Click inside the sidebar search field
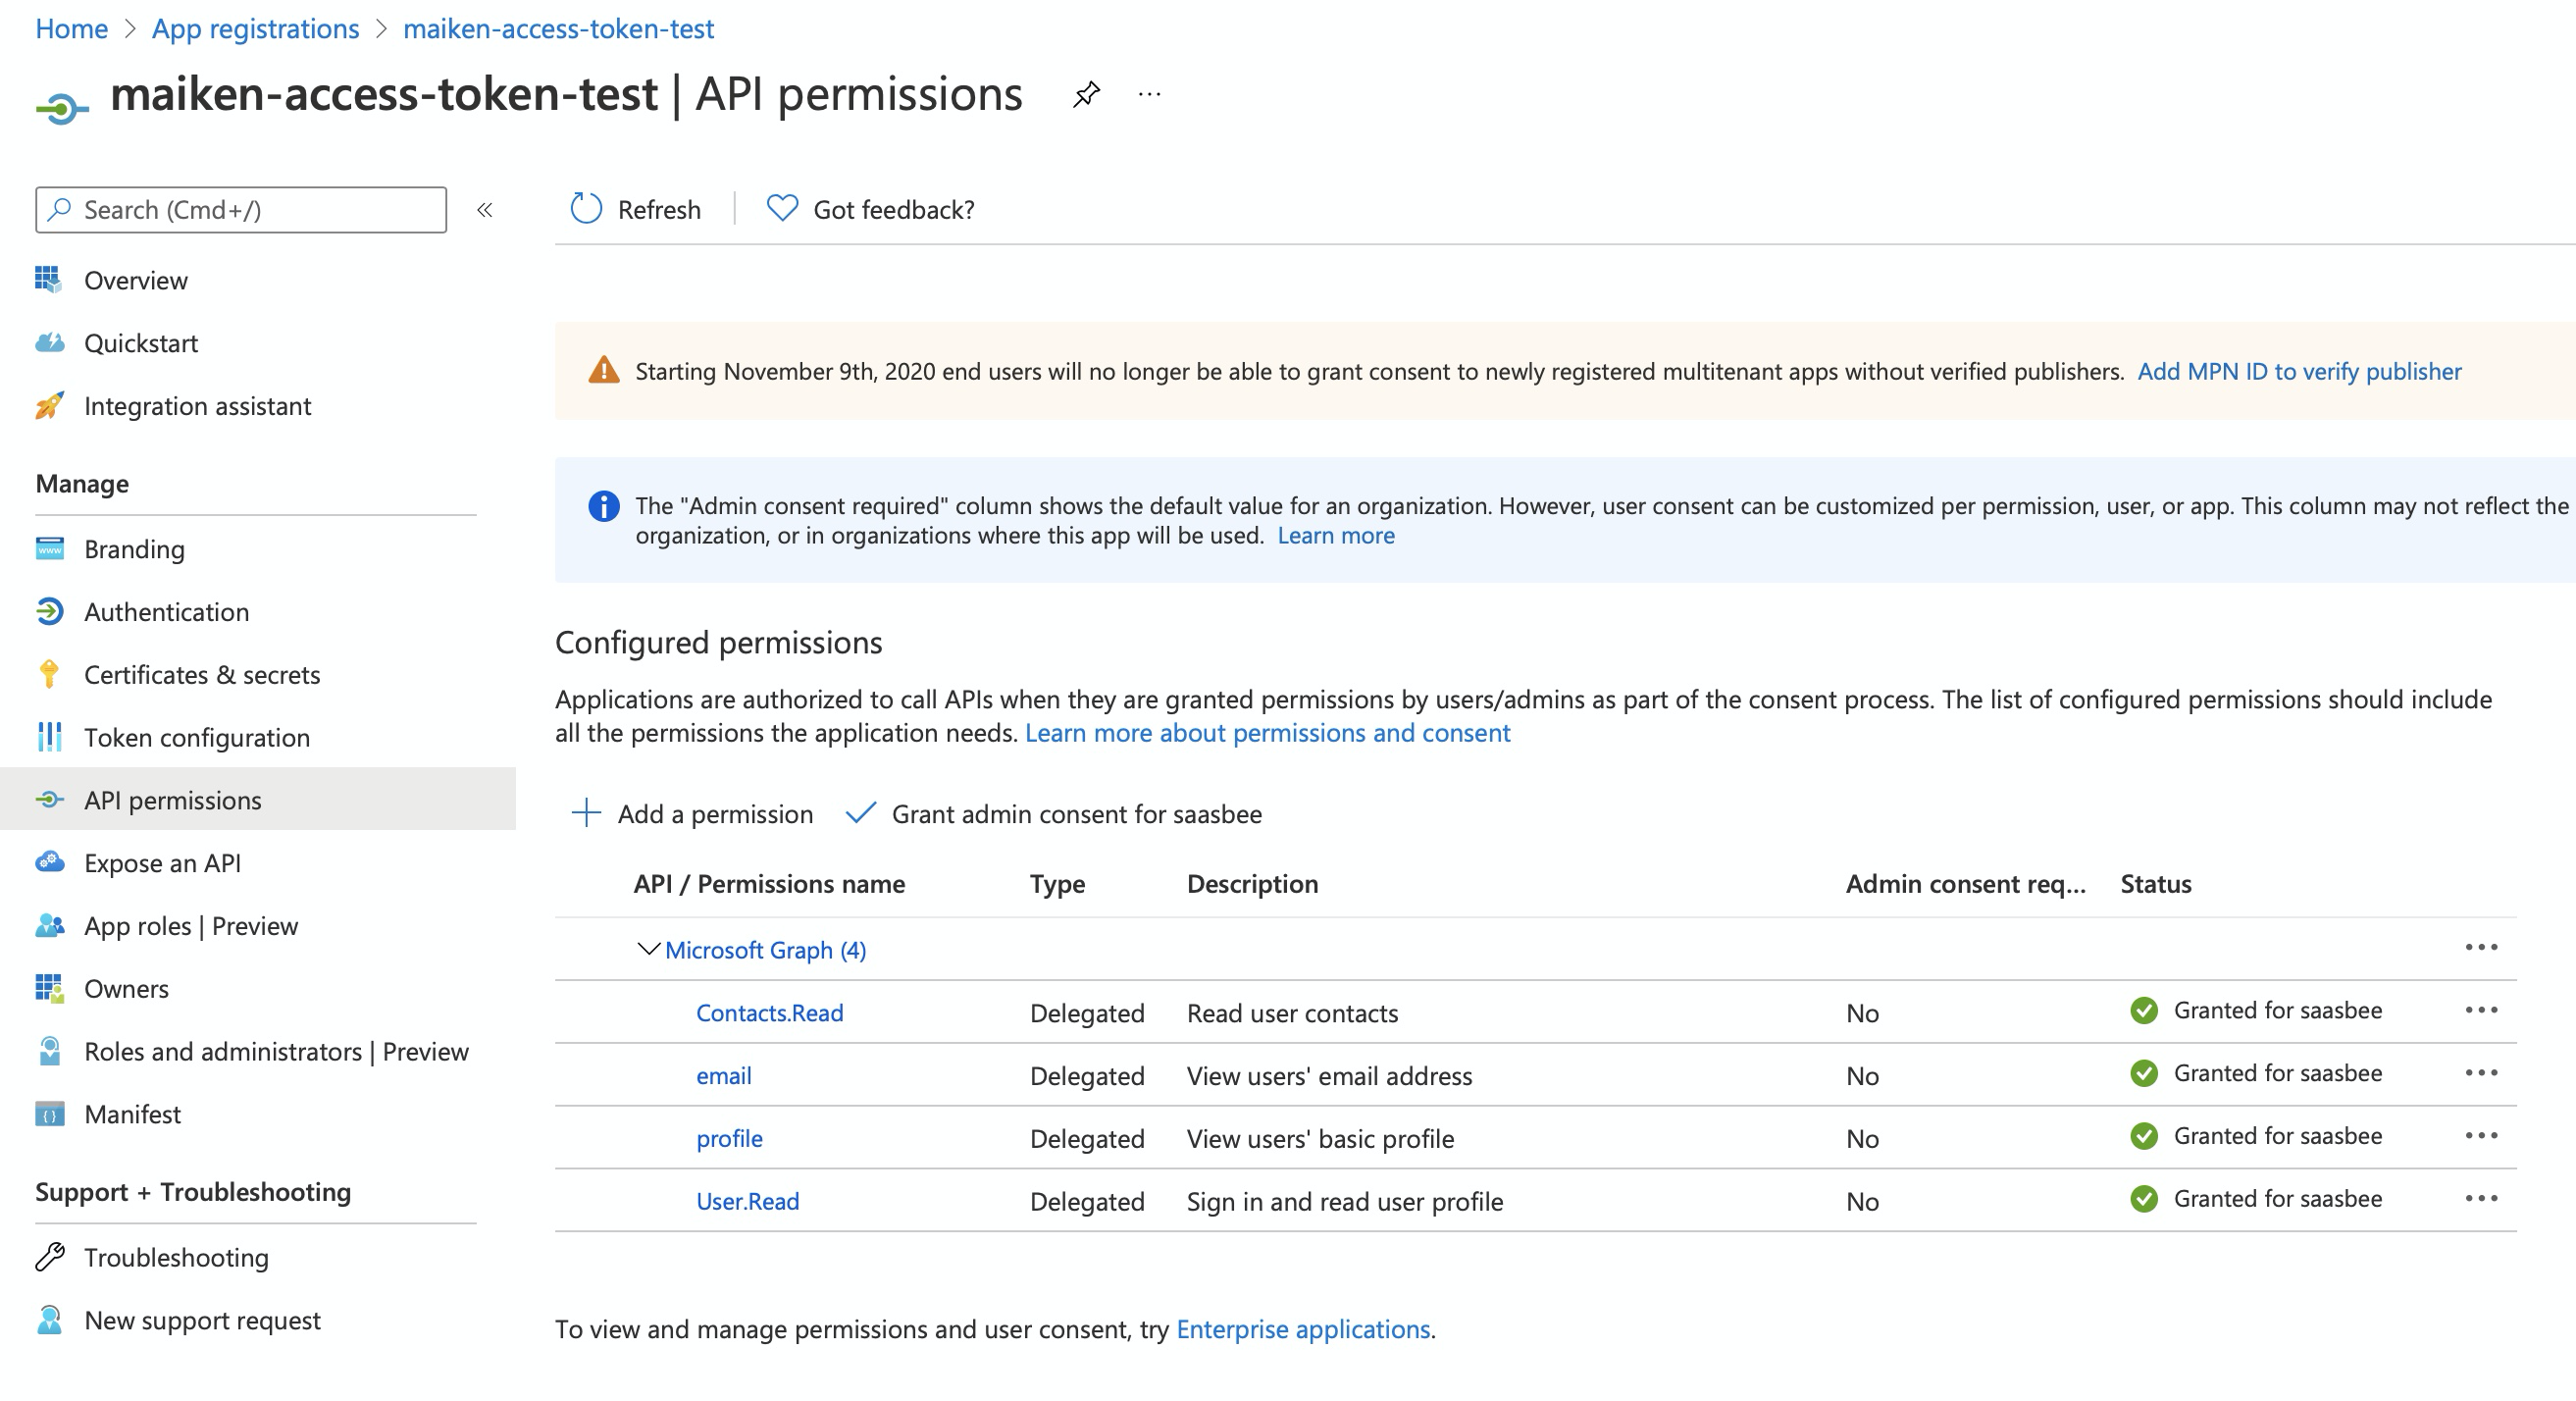This screenshot has width=2576, height=1401. [x=240, y=209]
